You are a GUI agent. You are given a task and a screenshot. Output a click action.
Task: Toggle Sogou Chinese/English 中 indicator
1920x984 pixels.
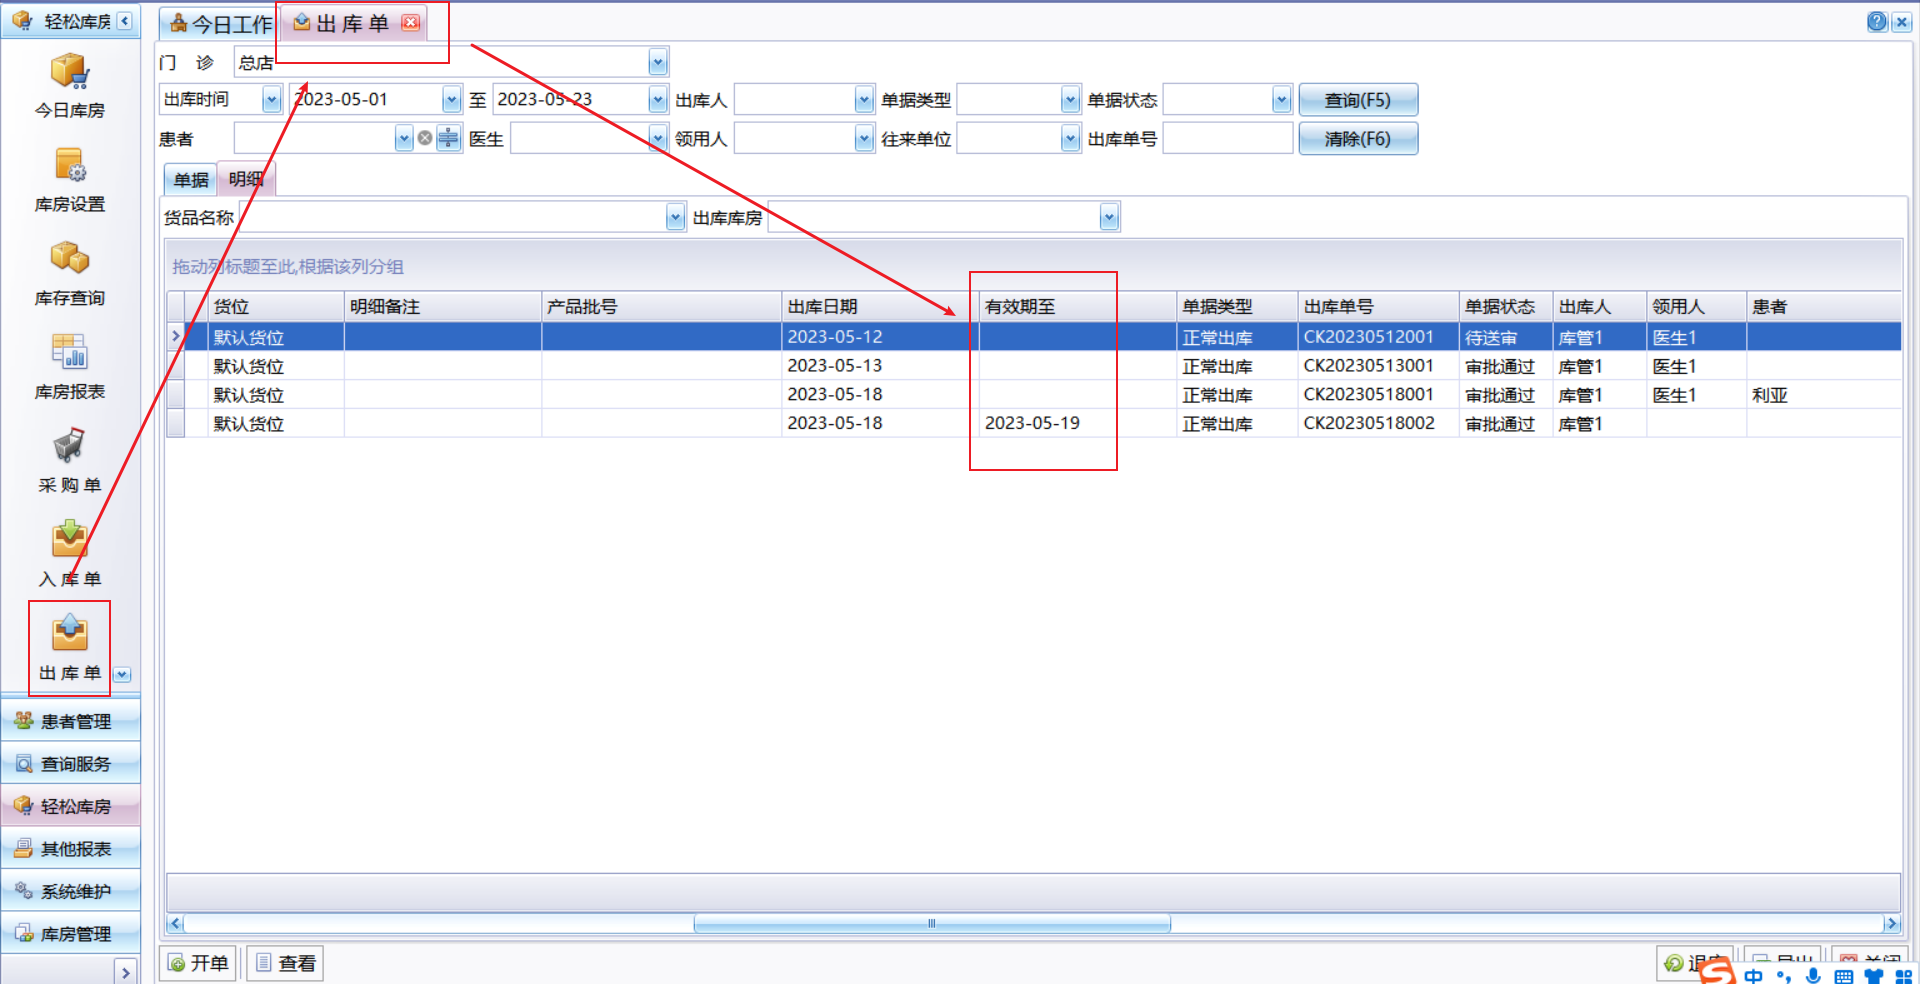click(x=1753, y=975)
